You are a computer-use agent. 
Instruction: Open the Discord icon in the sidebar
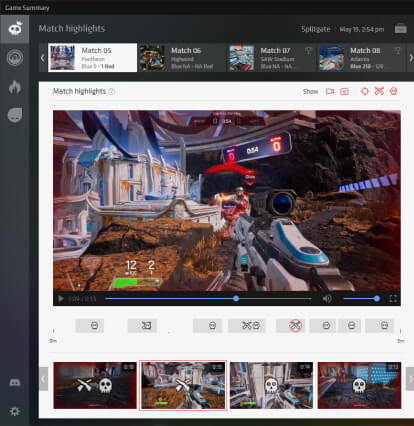coord(15,383)
